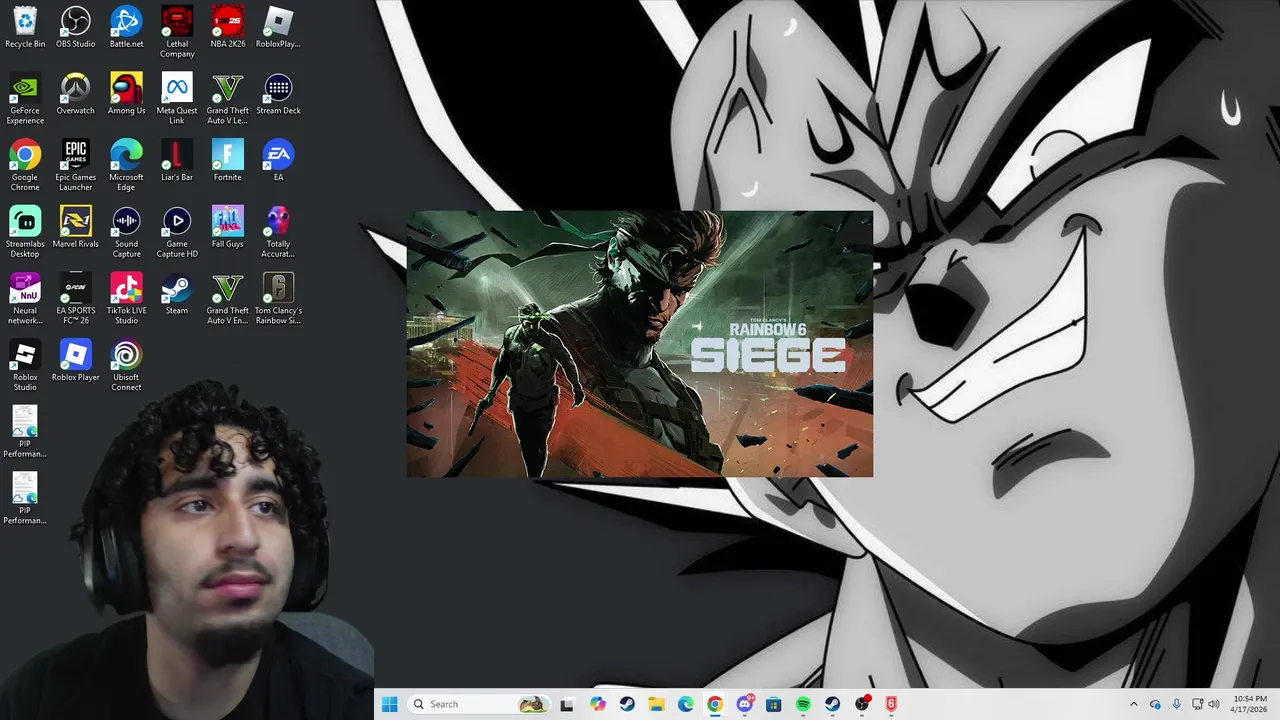Click the Rainbow 6 Siege splash image
This screenshot has height=720, width=1280.
[x=640, y=344]
